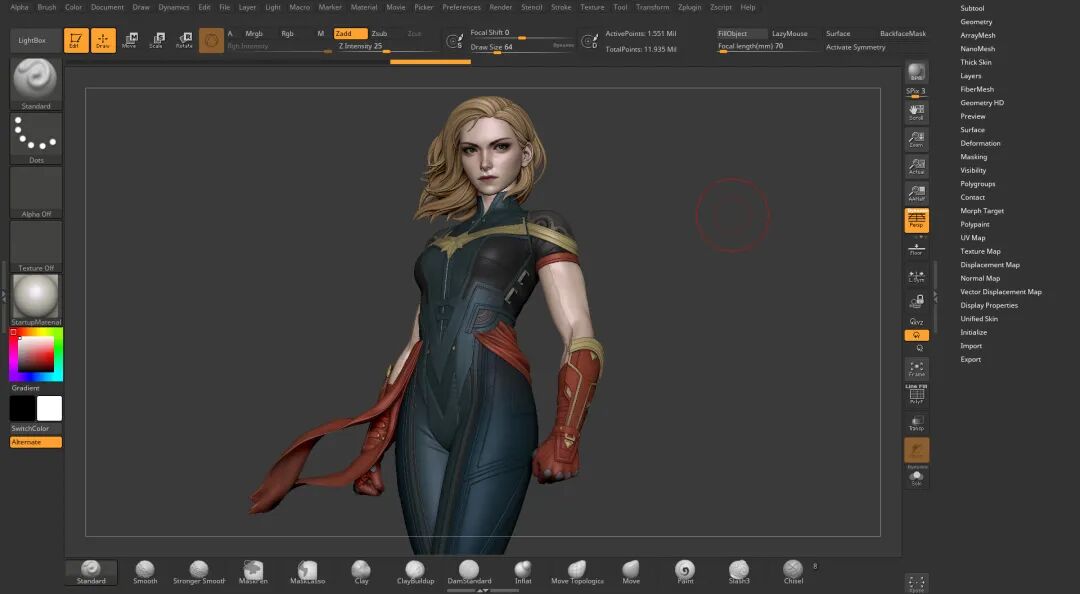Open the Brush menu

[x=47, y=7]
